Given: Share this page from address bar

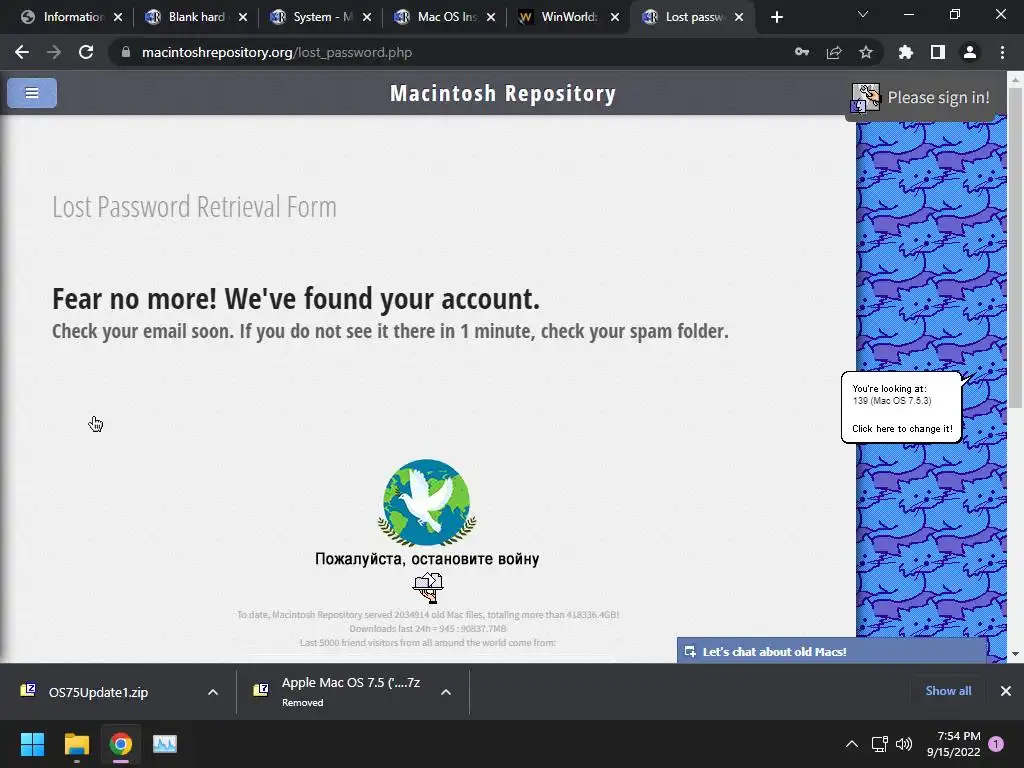Looking at the screenshot, I should (834, 52).
